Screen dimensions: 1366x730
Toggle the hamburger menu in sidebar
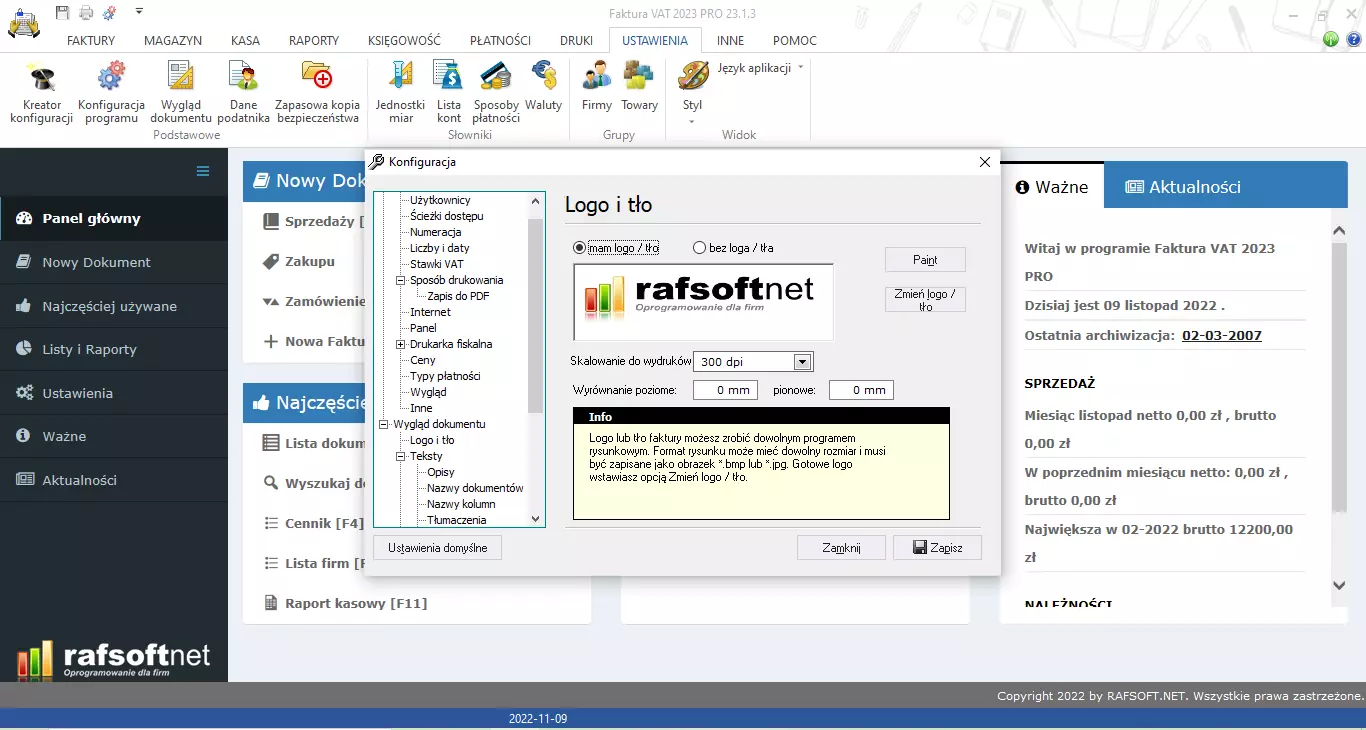click(203, 171)
